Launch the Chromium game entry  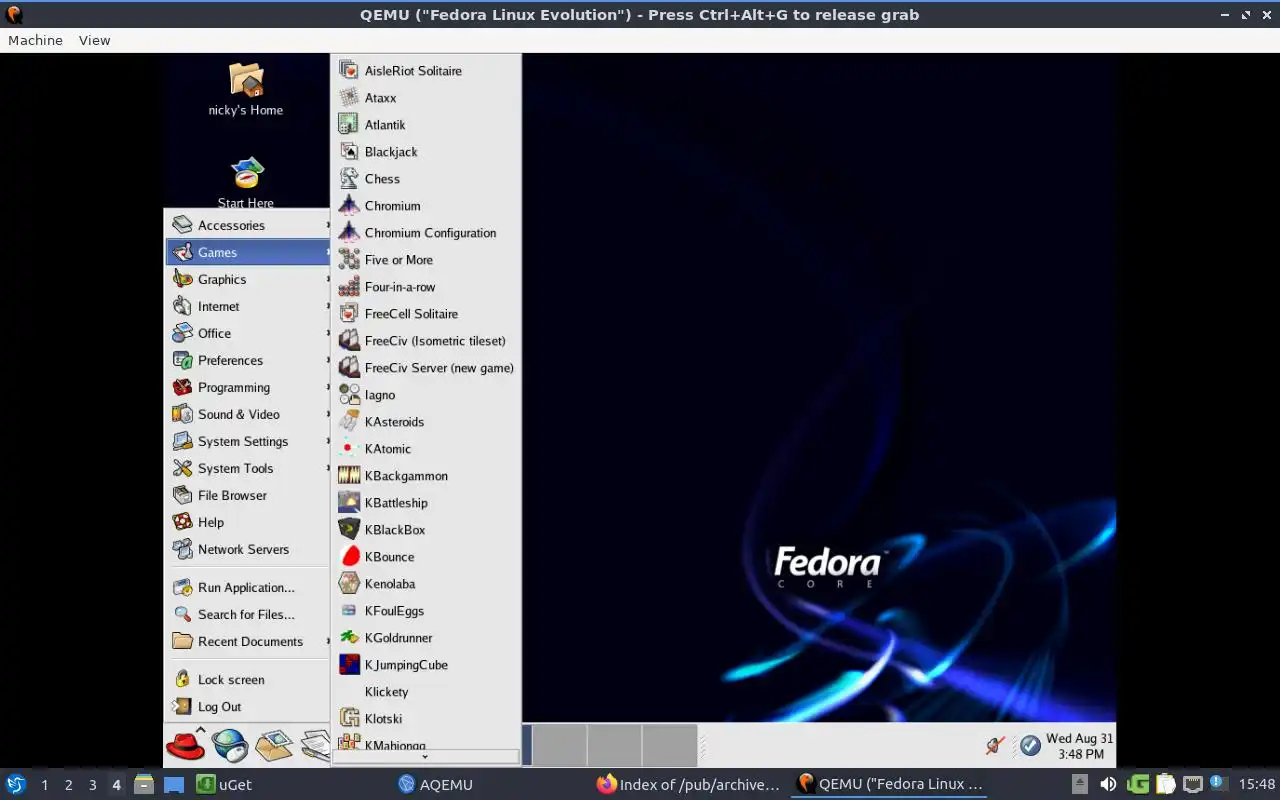(x=426, y=206)
